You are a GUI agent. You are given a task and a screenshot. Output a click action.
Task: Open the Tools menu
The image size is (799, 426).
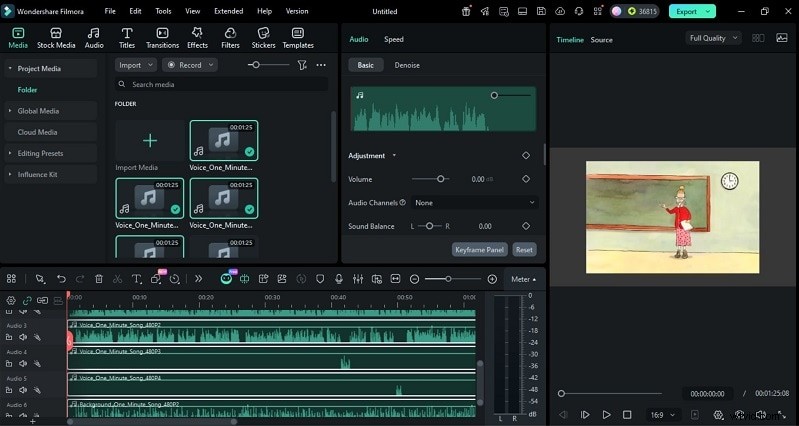pyautogui.click(x=163, y=11)
